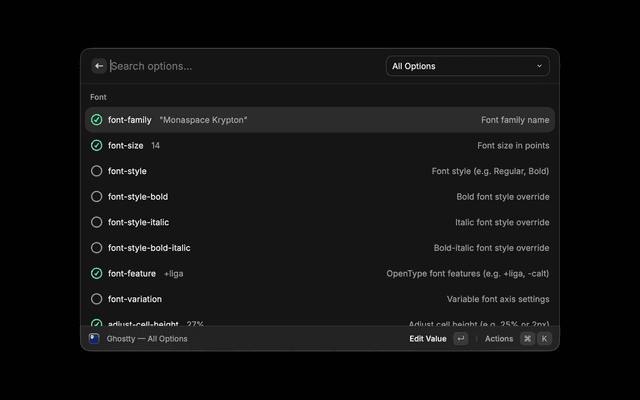640x400 pixels.
Task: Focus the Search options input field
Action: (x=240, y=66)
